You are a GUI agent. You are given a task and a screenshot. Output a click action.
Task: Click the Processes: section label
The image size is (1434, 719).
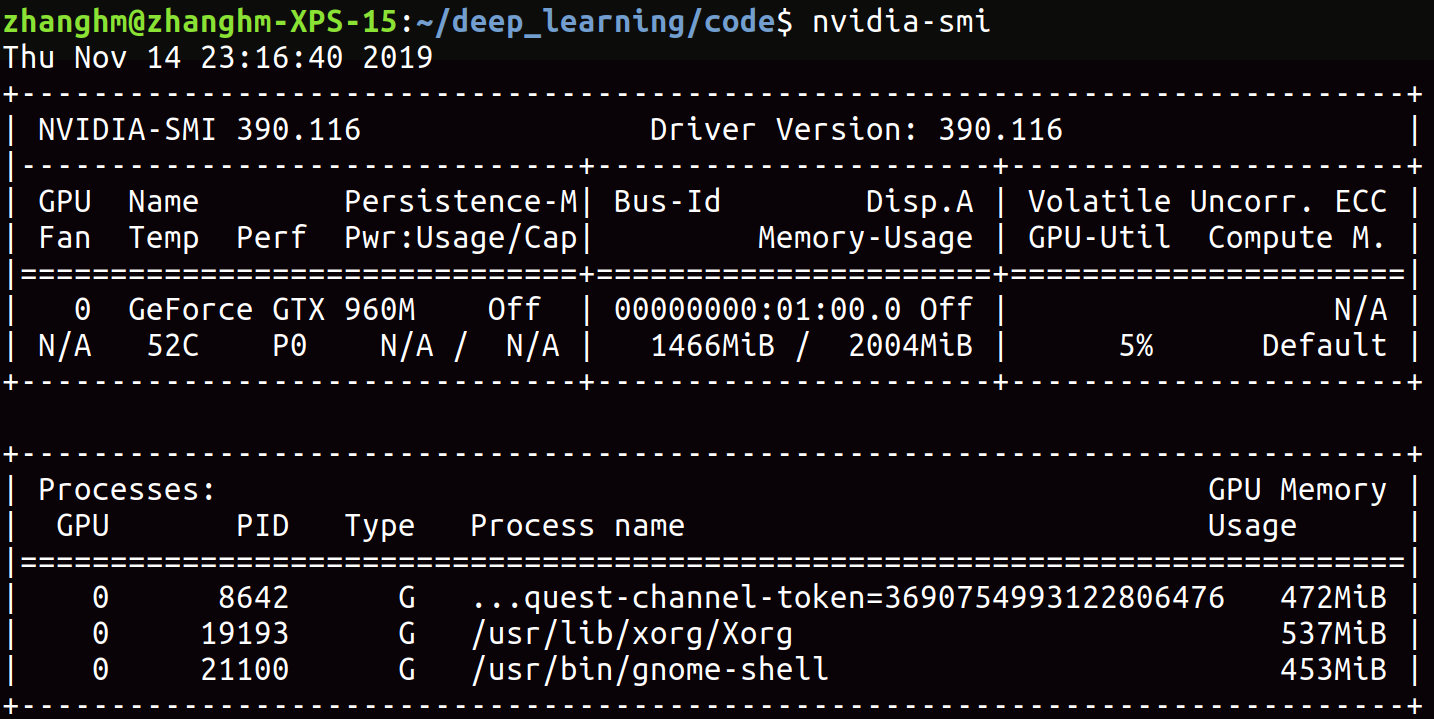pos(127,490)
